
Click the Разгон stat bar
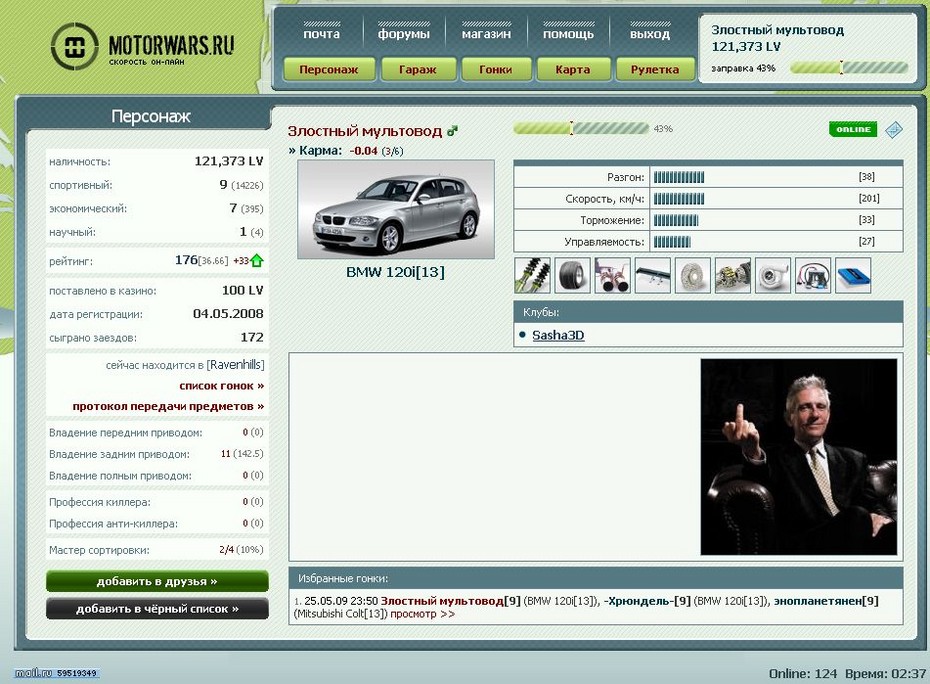679,177
